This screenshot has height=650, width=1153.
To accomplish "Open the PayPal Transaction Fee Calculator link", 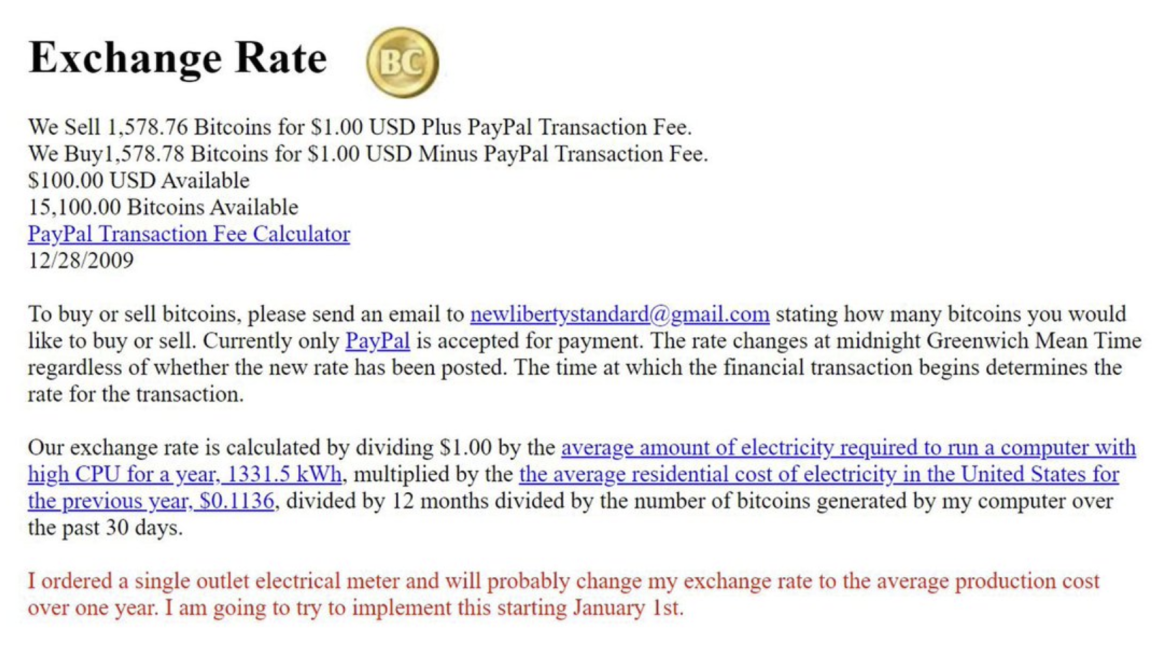I will click(189, 235).
